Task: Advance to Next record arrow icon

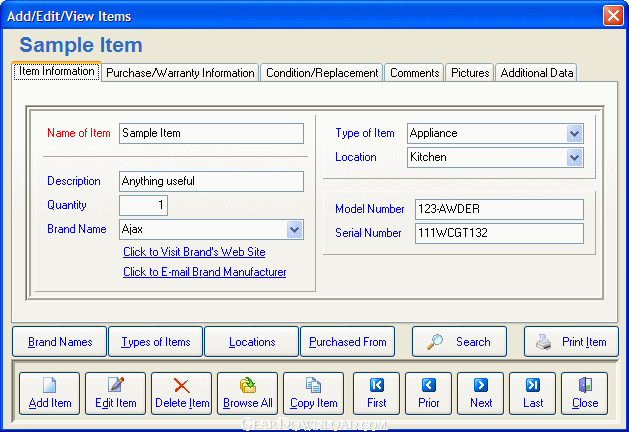Action: click(x=481, y=385)
